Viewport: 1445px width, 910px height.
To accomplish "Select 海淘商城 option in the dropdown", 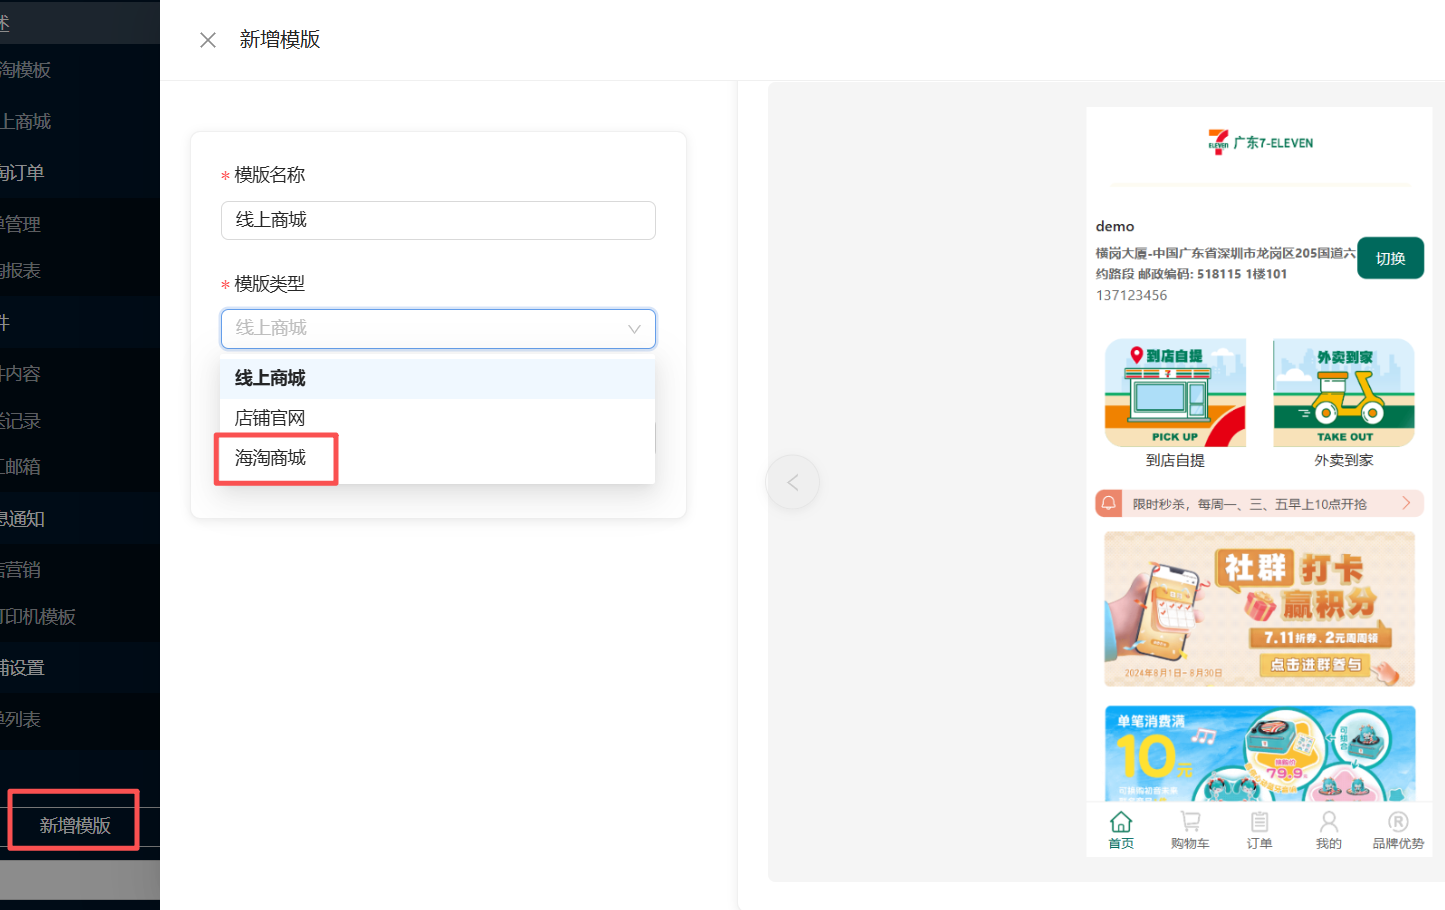I will click(x=271, y=458).
